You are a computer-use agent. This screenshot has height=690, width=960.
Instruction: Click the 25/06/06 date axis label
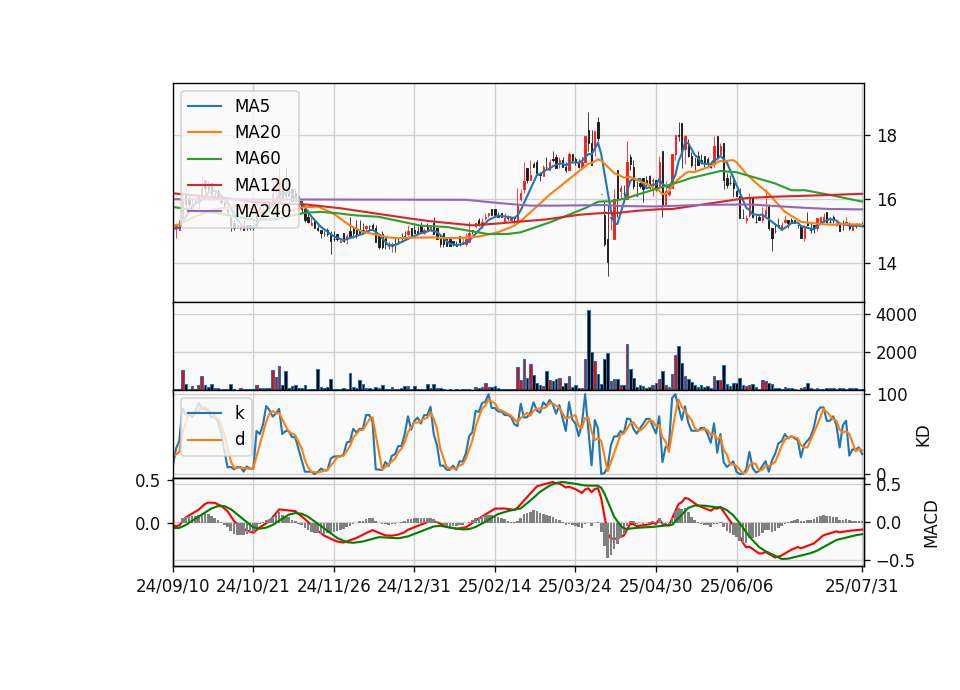coord(737,586)
